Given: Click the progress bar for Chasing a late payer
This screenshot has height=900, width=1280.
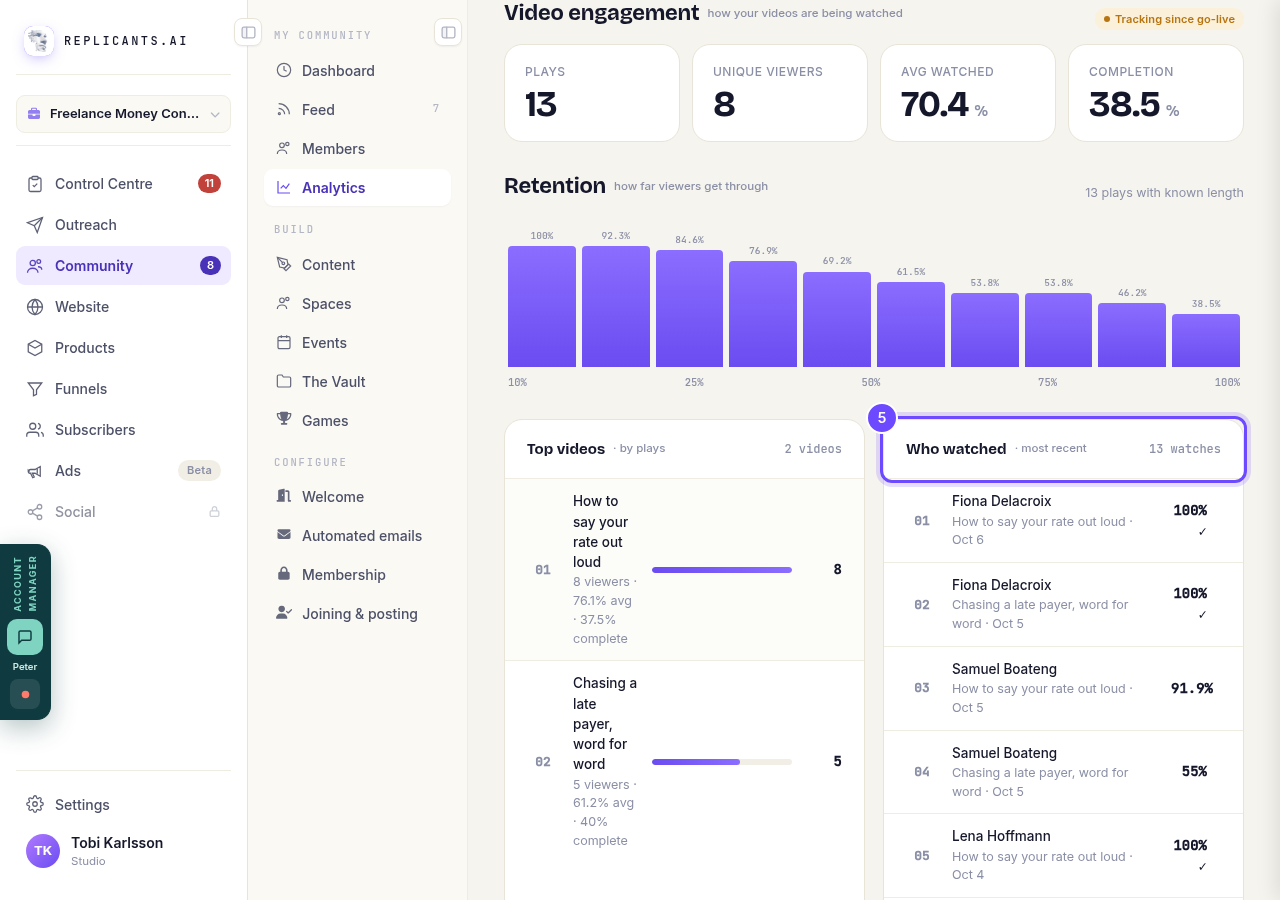Looking at the screenshot, I should [x=722, y=762].
